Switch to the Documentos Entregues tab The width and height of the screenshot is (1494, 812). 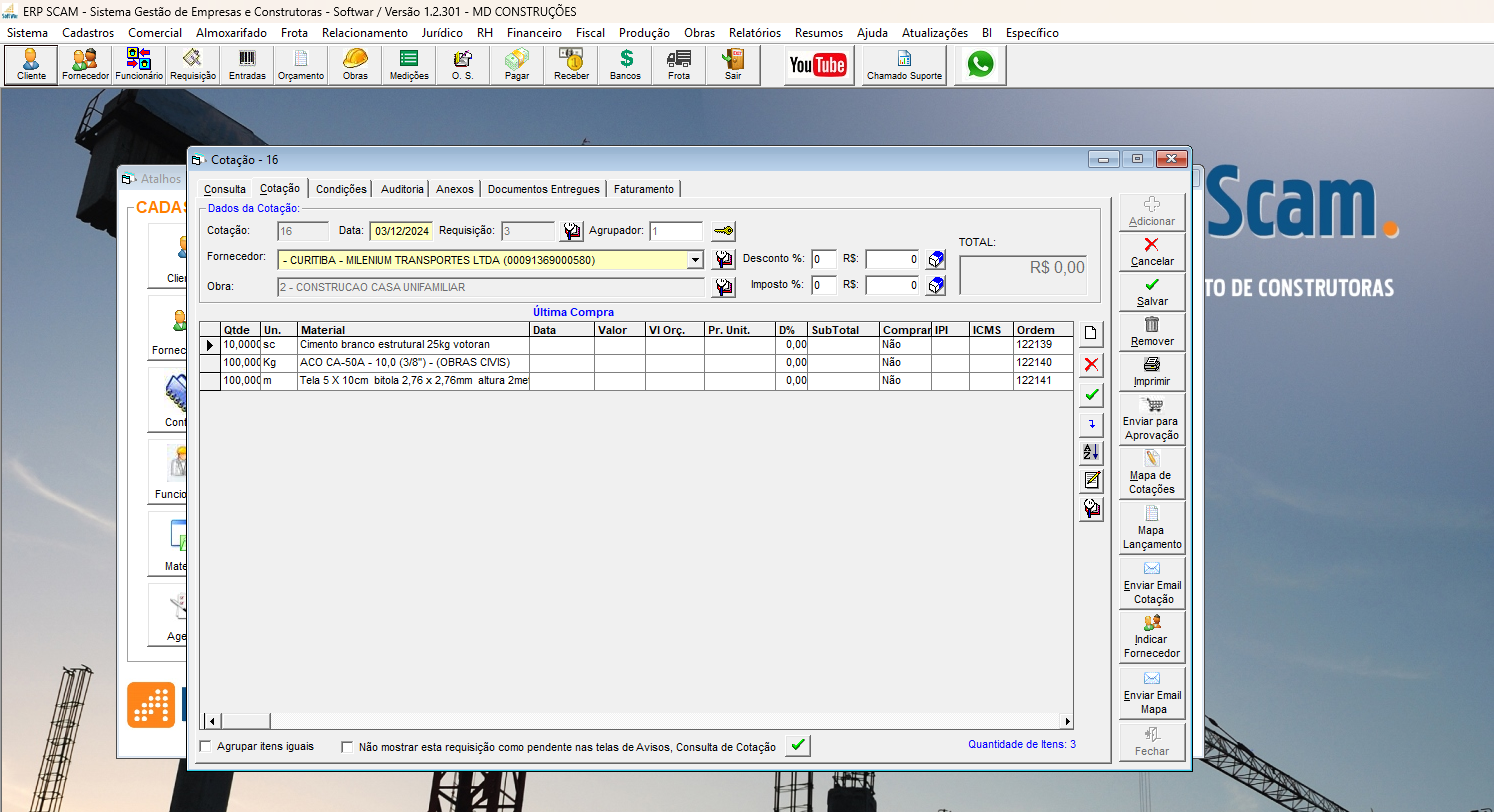[543, 189]
